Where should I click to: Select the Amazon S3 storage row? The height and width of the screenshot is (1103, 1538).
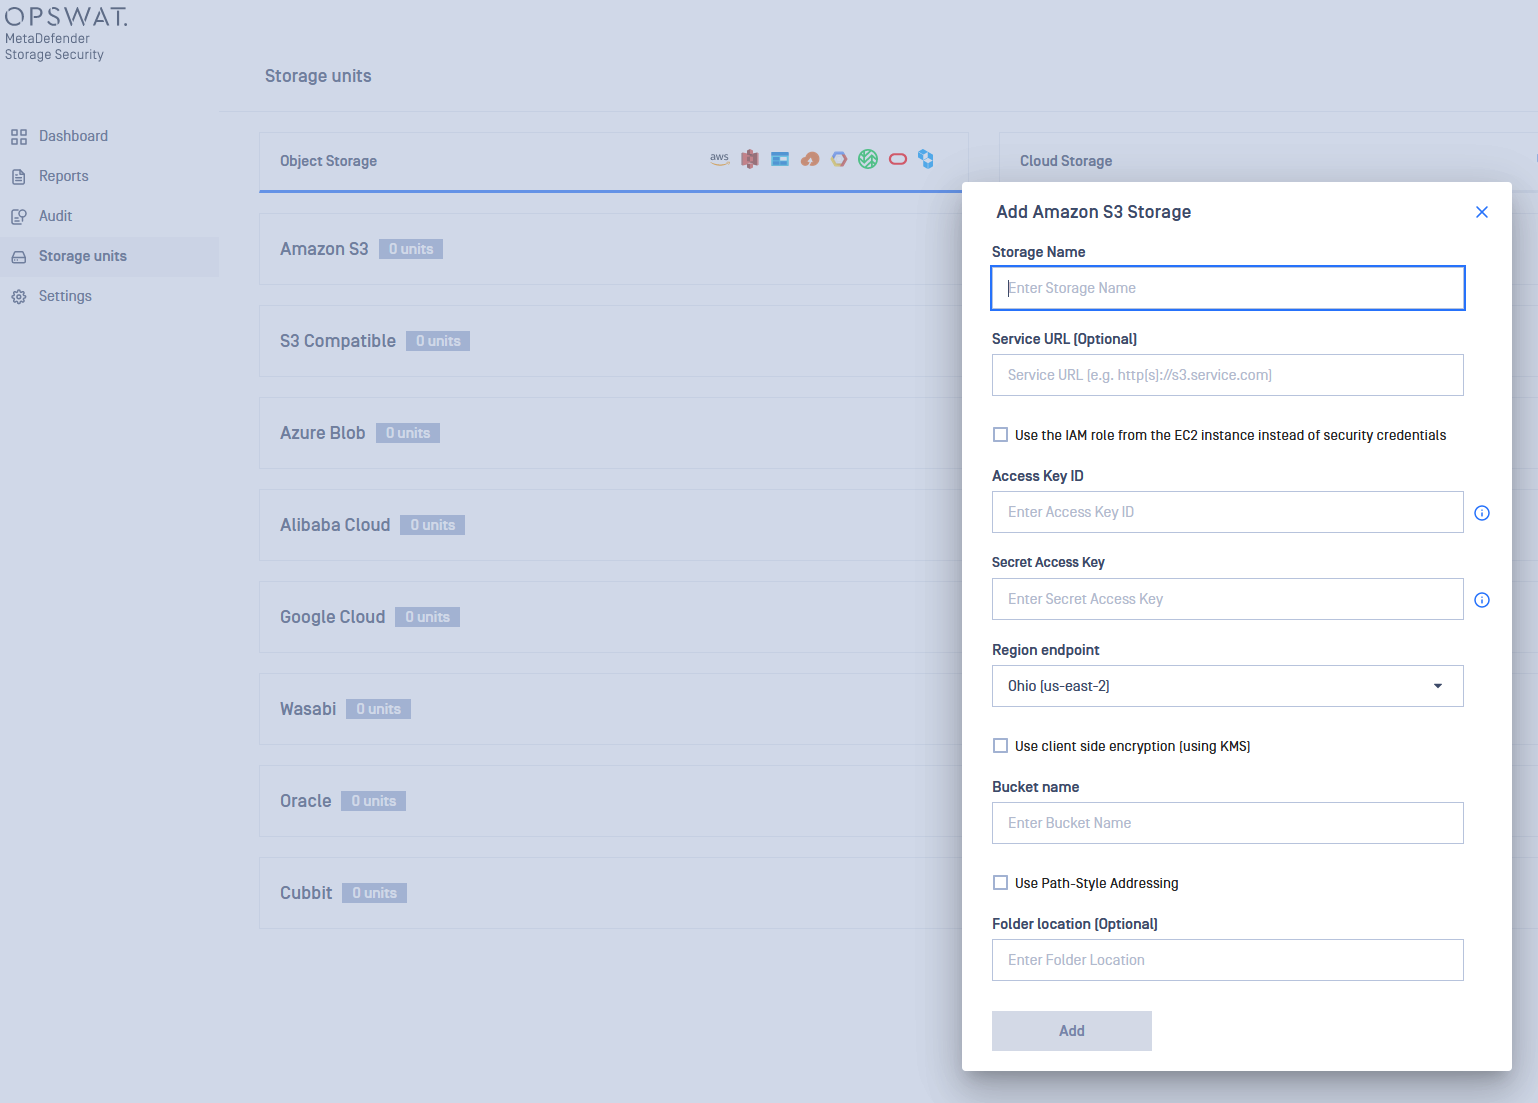coord(610,249)
